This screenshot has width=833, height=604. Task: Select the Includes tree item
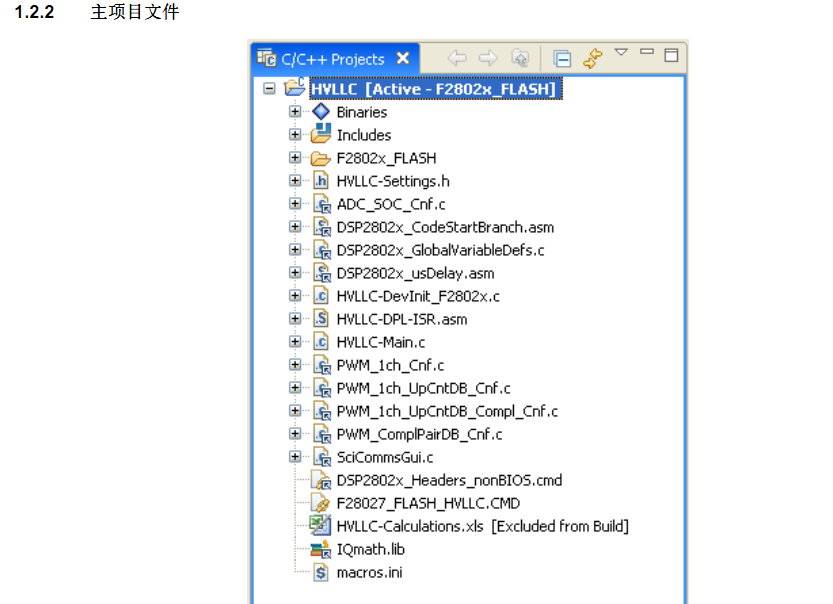point(364,135)
